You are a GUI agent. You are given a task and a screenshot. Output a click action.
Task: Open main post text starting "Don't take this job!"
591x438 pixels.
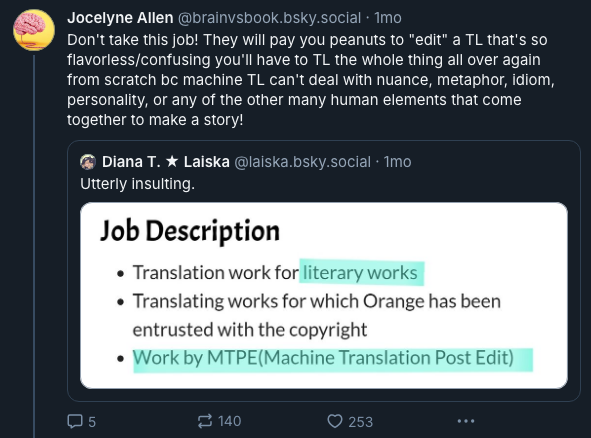point(311,80)
